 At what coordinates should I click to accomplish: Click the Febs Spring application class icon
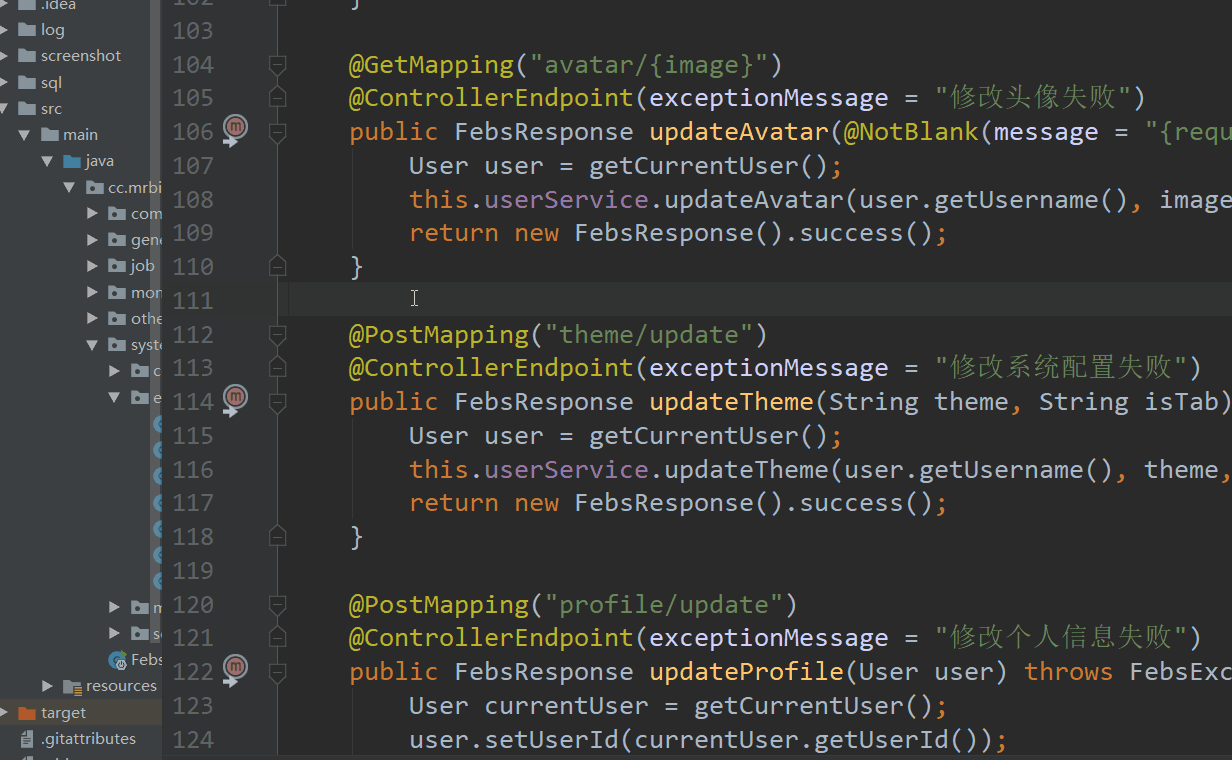(118, 660)
